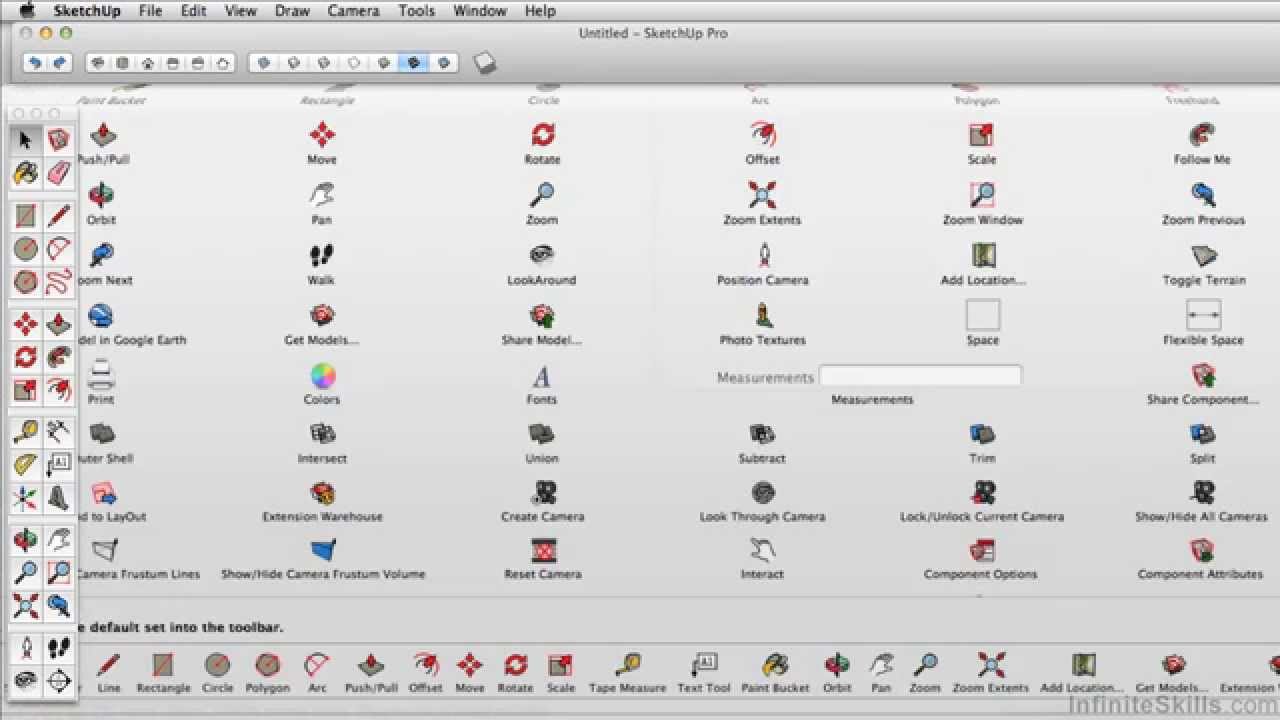Viewport: 1280px width, 720px height.
Task: Click the Component Attributes icon
Action: (1202, 550)
